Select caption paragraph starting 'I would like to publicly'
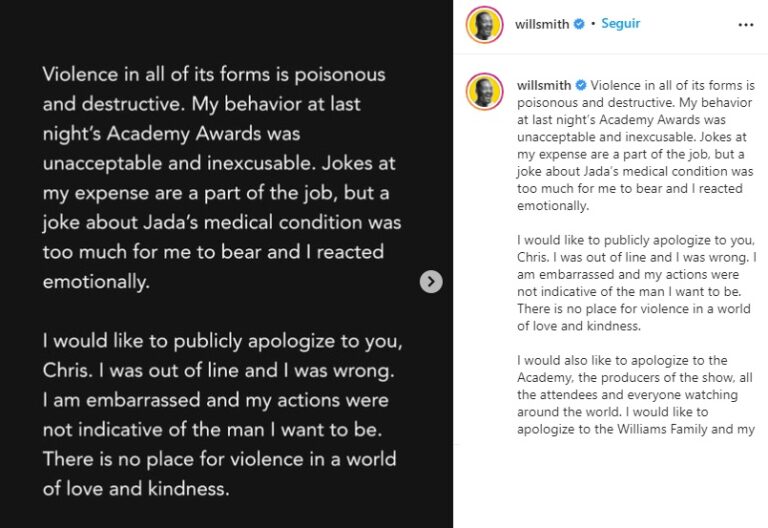Screen dimensions: 768x528 pos(637,283)
